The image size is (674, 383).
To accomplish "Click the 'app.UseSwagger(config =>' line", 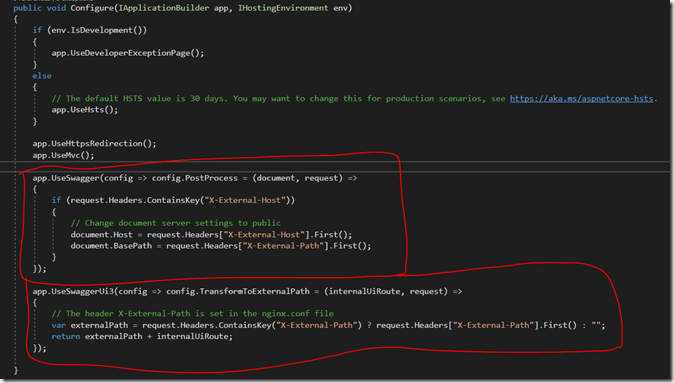I will pyautogui.click(x=195, y=178).
